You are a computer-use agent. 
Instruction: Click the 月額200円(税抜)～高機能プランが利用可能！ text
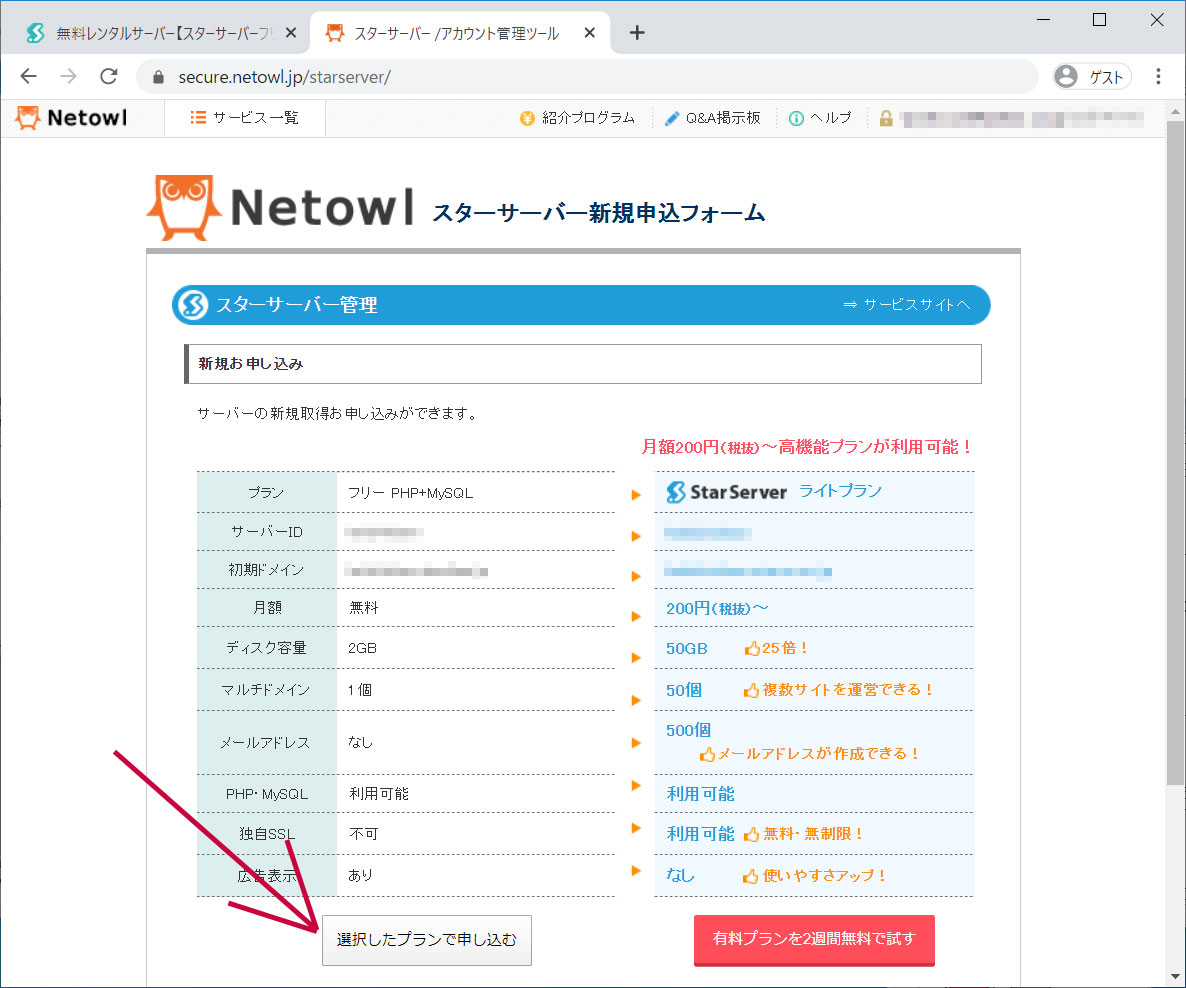click(807, 447)
